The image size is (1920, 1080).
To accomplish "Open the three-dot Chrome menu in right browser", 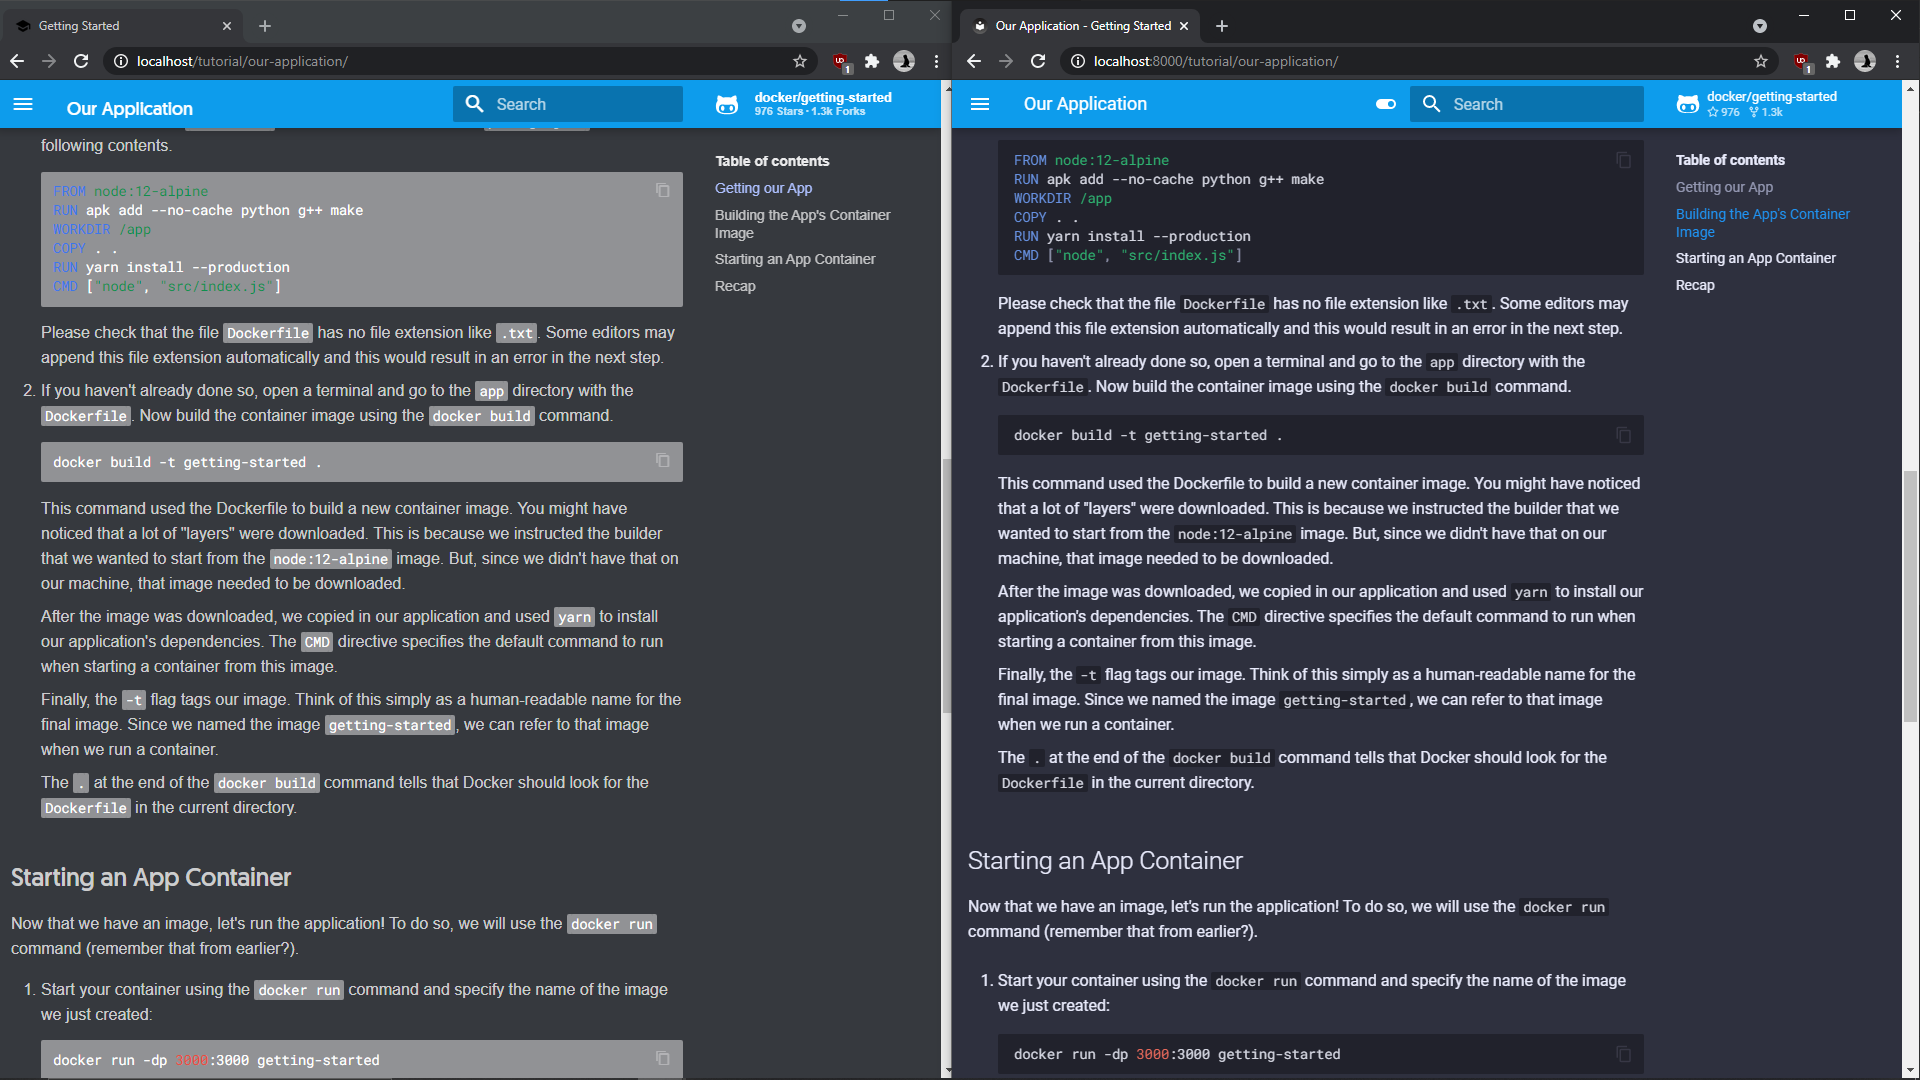I will click(1897, 61).
